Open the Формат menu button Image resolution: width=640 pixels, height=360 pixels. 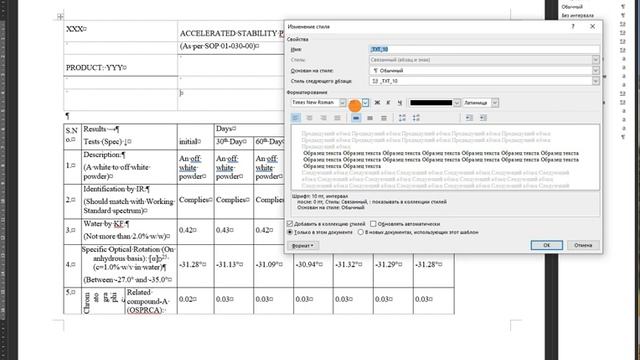(303, 246)
